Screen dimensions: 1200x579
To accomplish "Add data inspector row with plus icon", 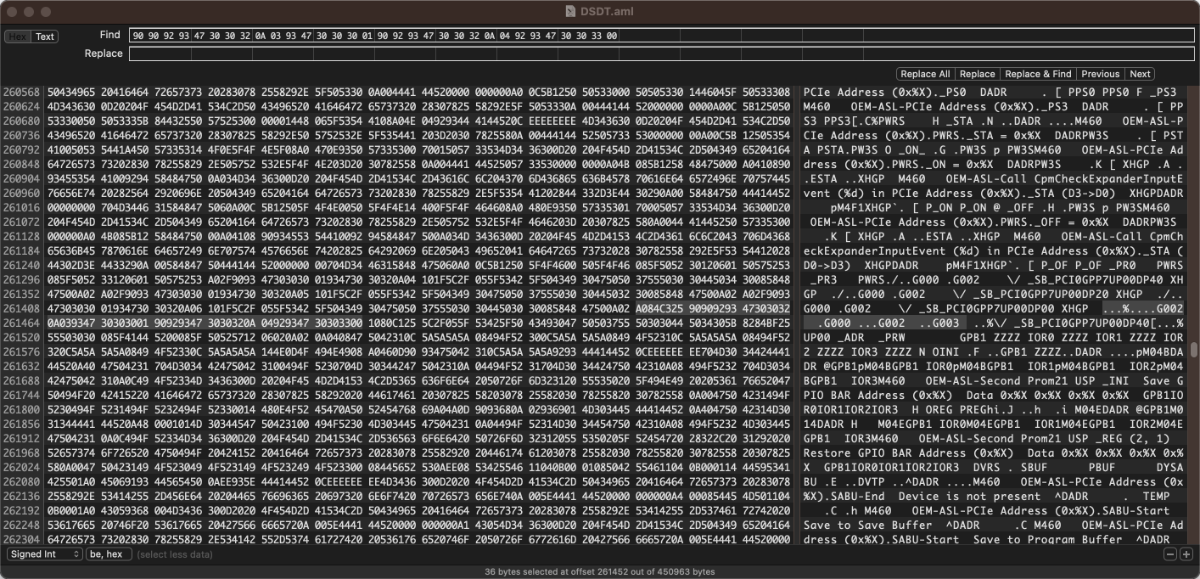I will pos(1185,553).
